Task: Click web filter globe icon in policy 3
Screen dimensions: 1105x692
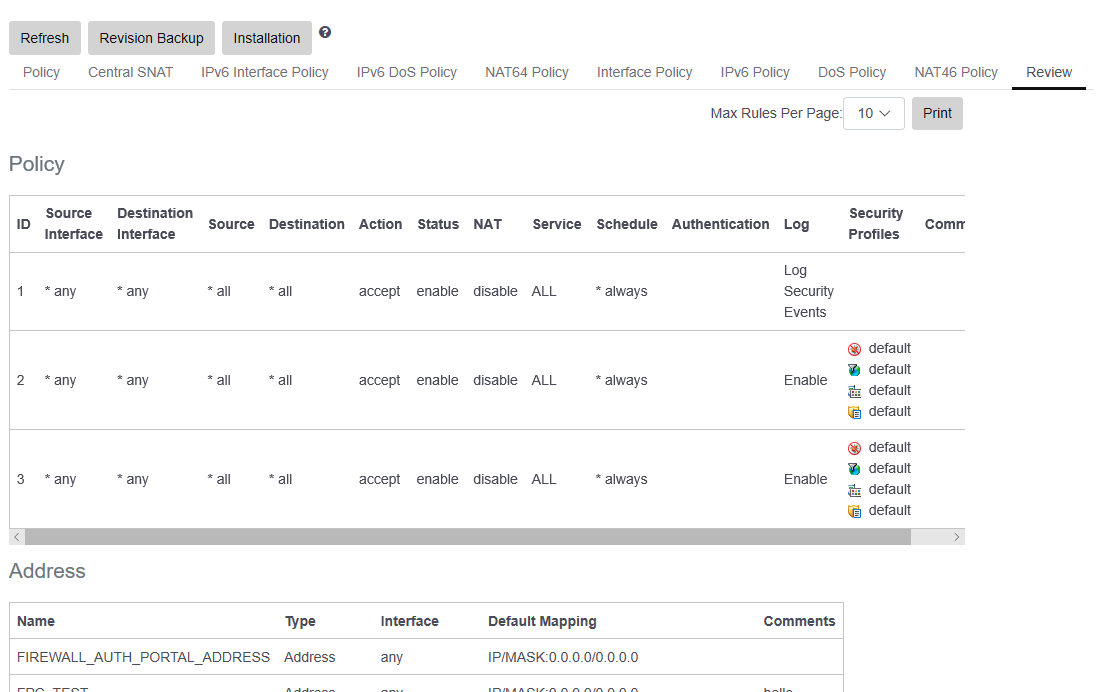Action: pos(854,469)
